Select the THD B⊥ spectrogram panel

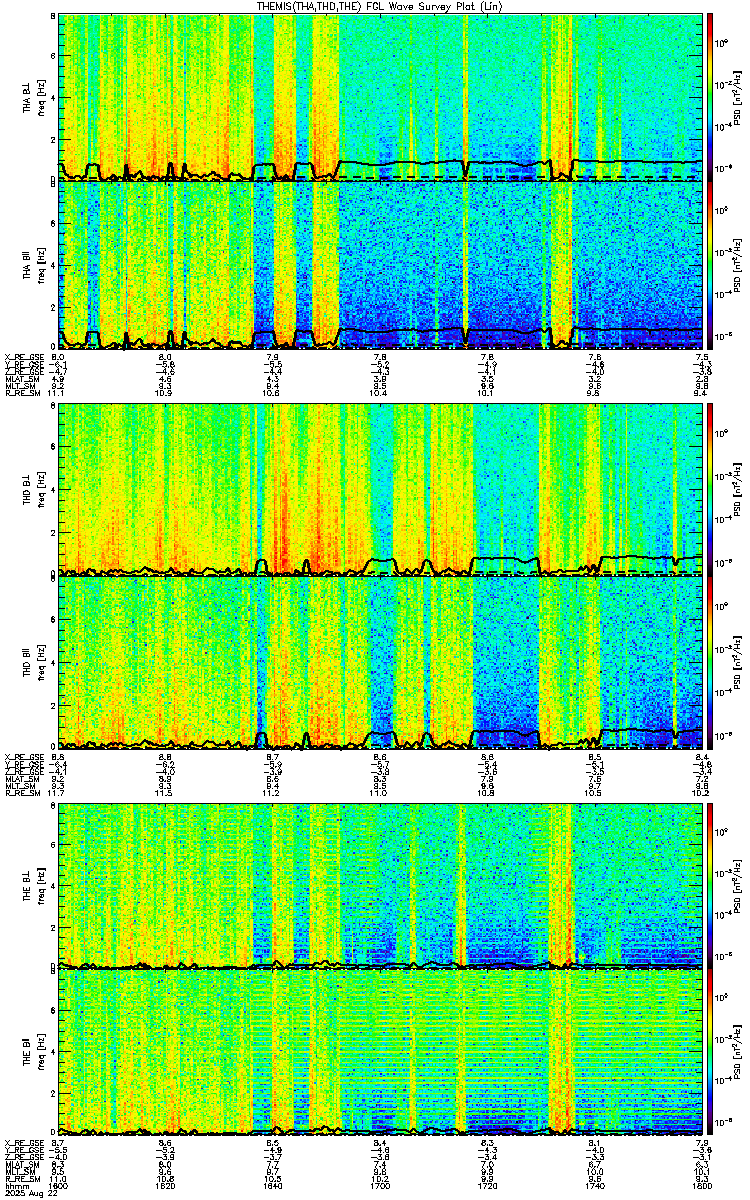381,488
